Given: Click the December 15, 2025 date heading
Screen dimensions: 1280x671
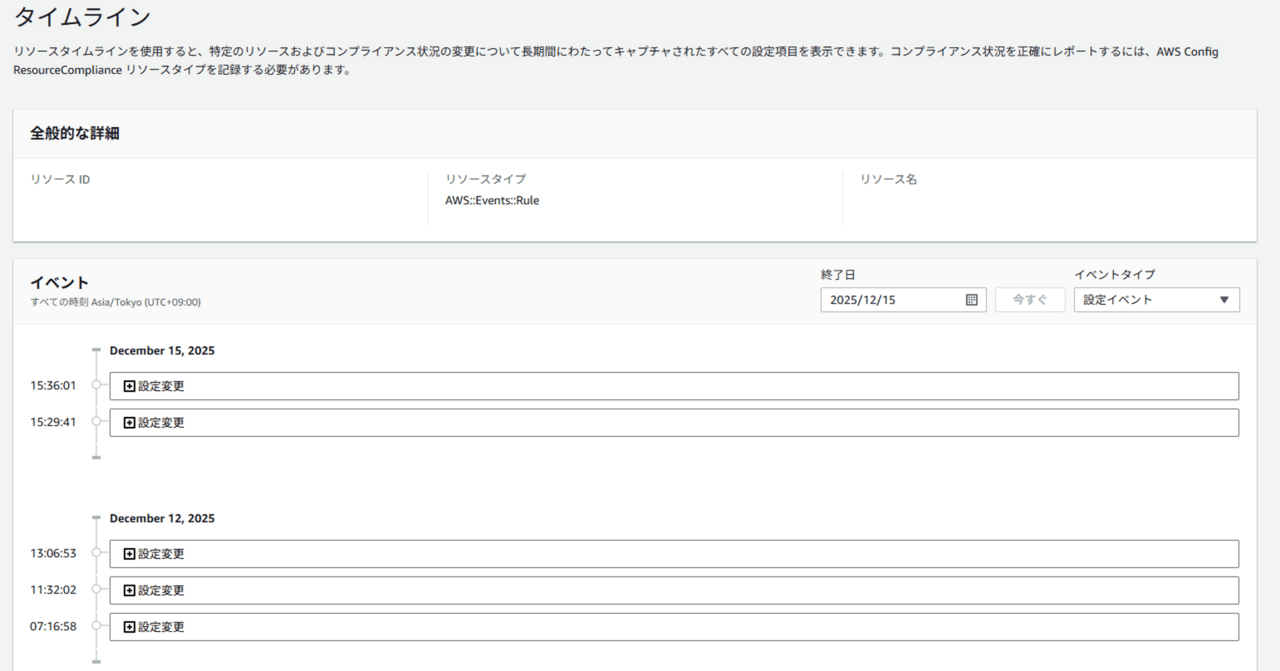Looking at the screenshot, I should click(x=162, y=351).
